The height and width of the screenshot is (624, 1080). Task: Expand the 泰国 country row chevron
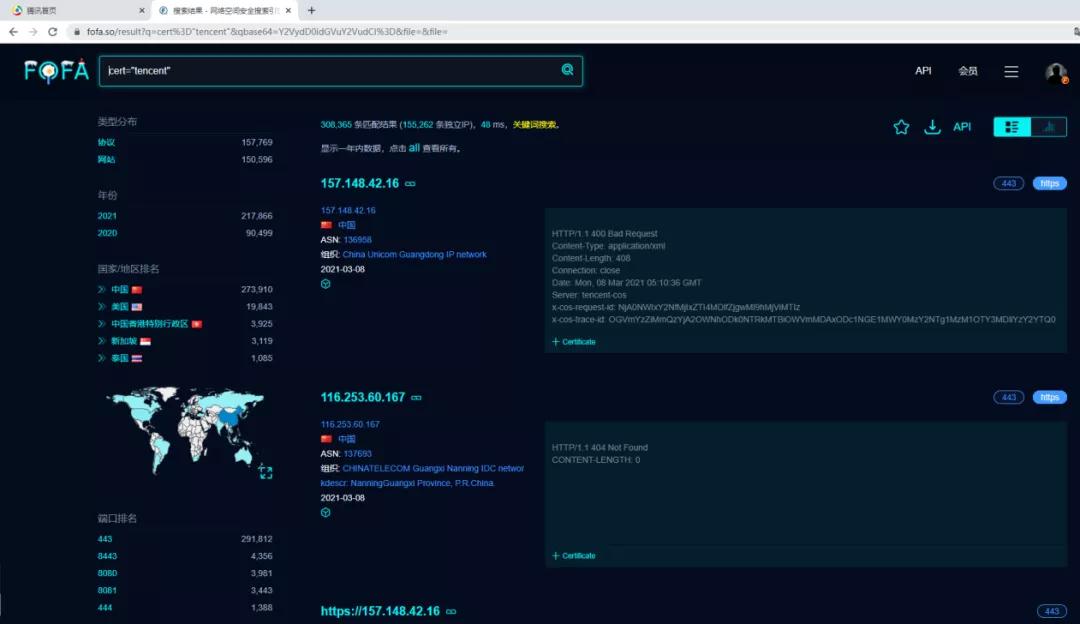point(102,358)
